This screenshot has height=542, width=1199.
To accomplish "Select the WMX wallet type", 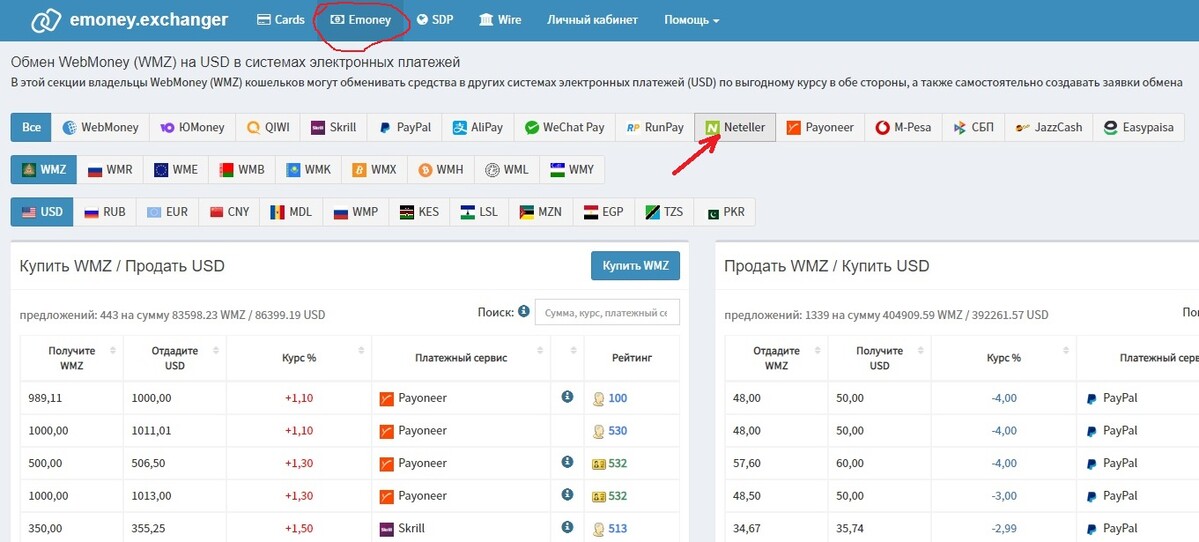I will [375, 170].
